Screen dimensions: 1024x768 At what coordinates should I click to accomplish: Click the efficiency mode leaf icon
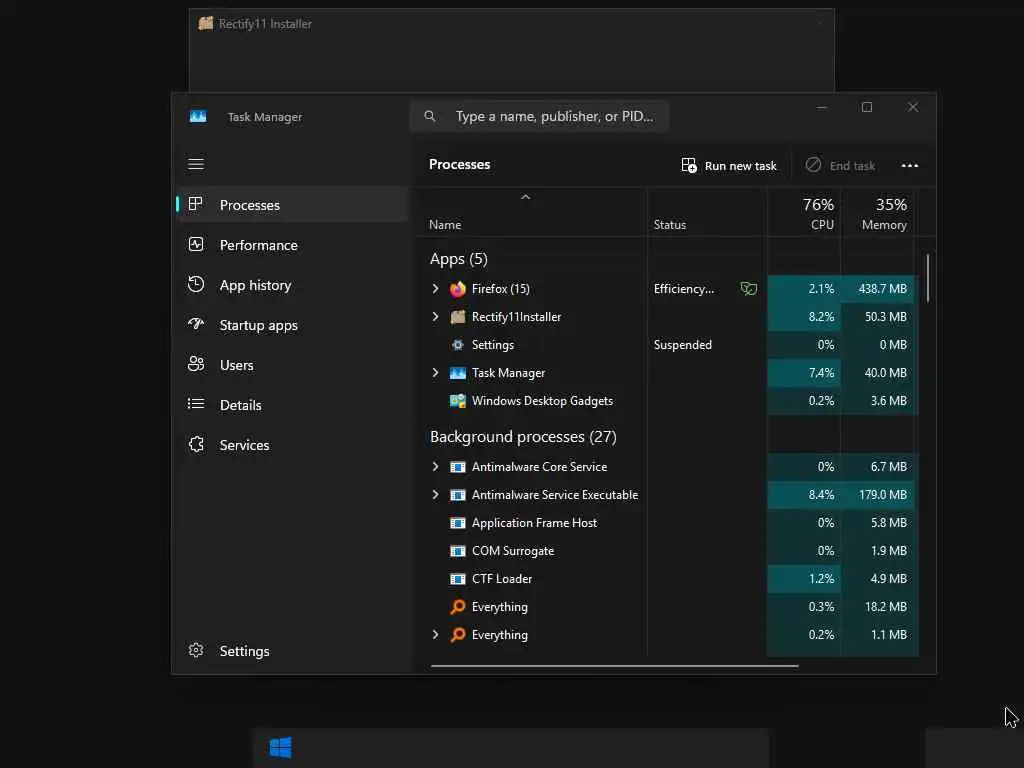[748, 288]
